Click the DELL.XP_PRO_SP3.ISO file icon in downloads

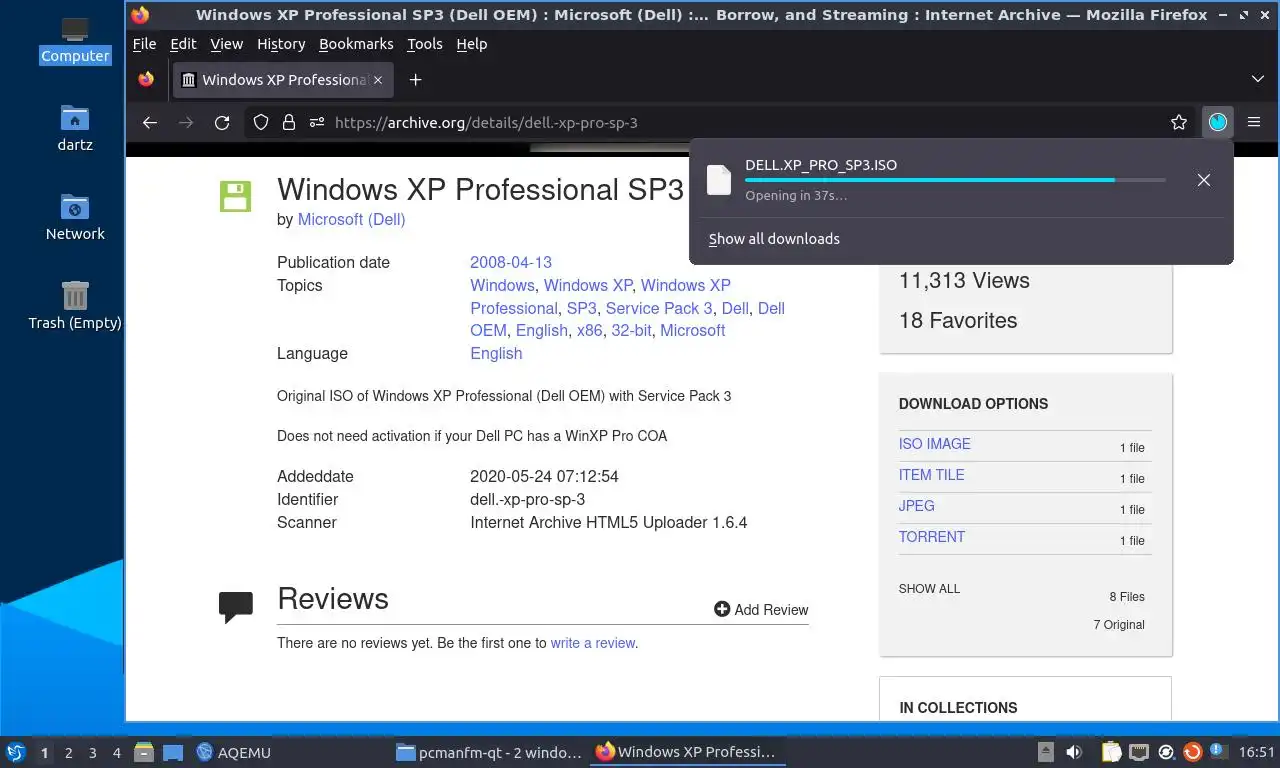719,180
